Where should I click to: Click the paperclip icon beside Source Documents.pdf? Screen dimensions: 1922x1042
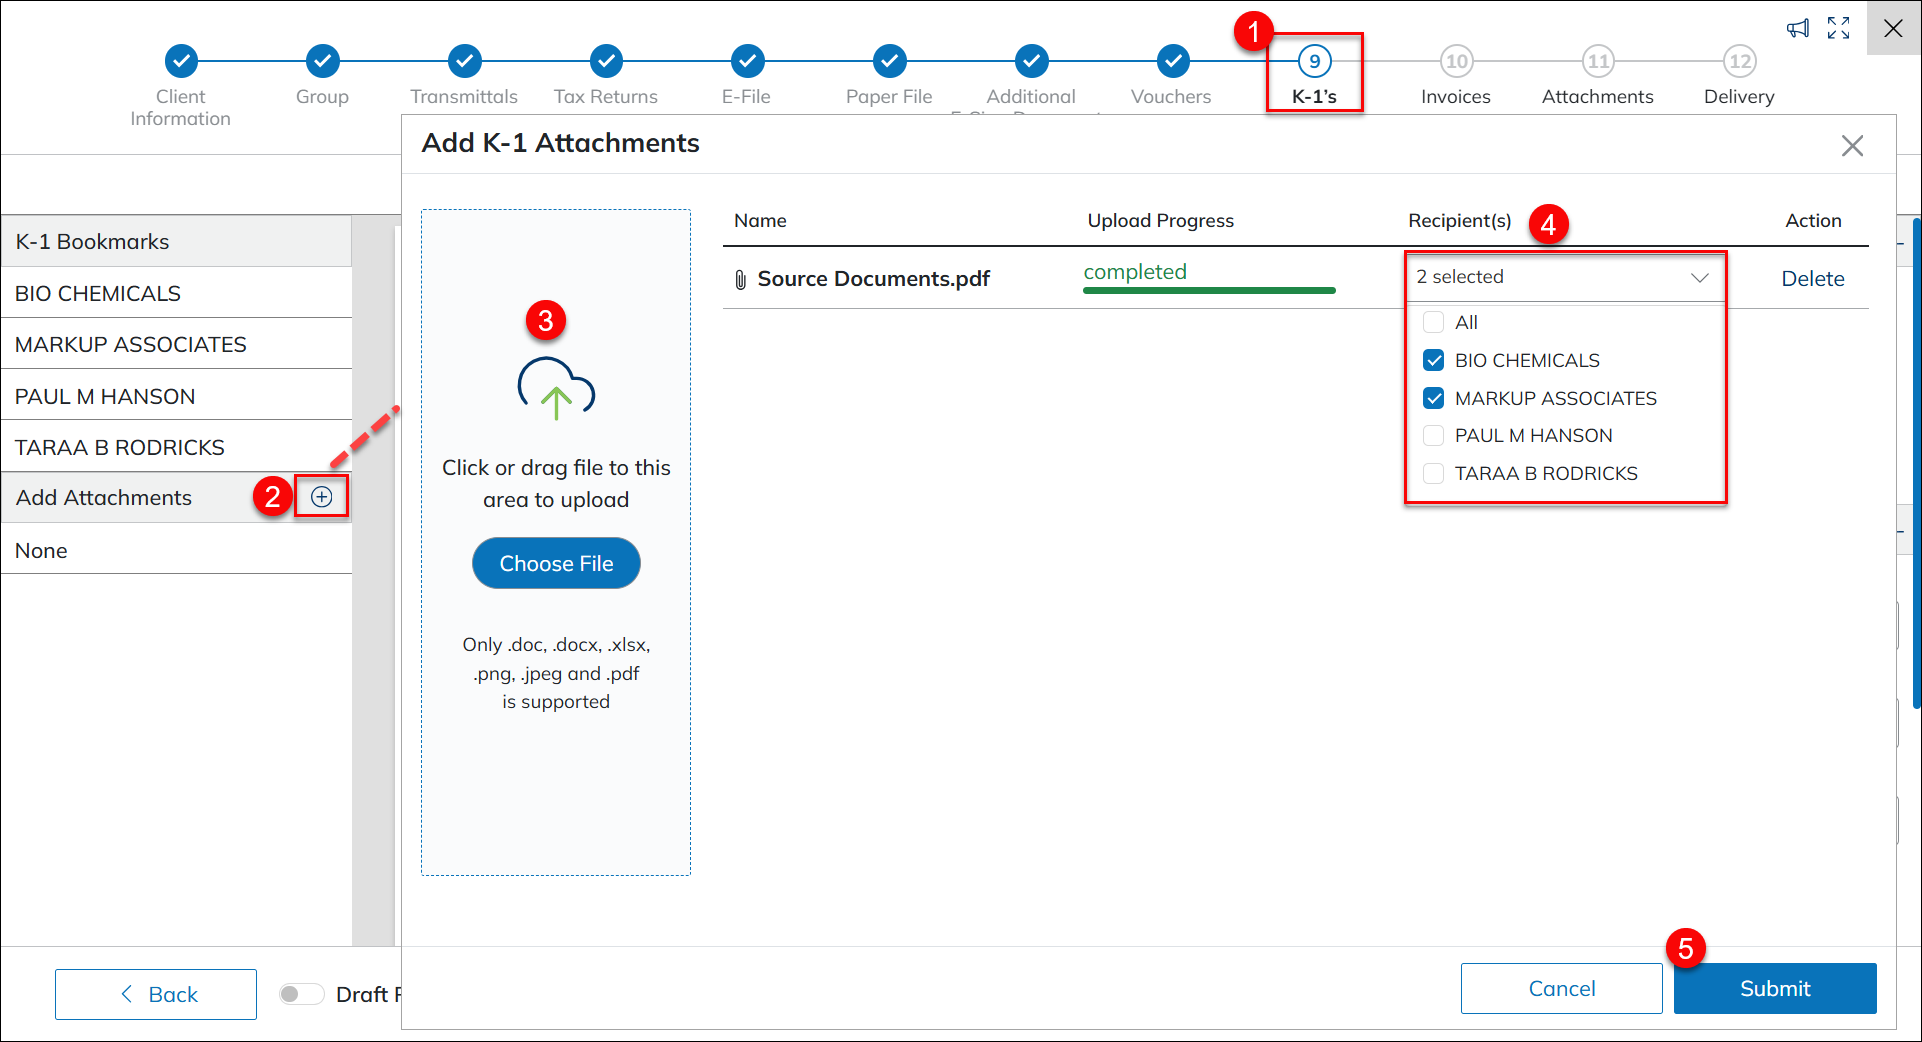pyautogui.click(x=740, y=280)
